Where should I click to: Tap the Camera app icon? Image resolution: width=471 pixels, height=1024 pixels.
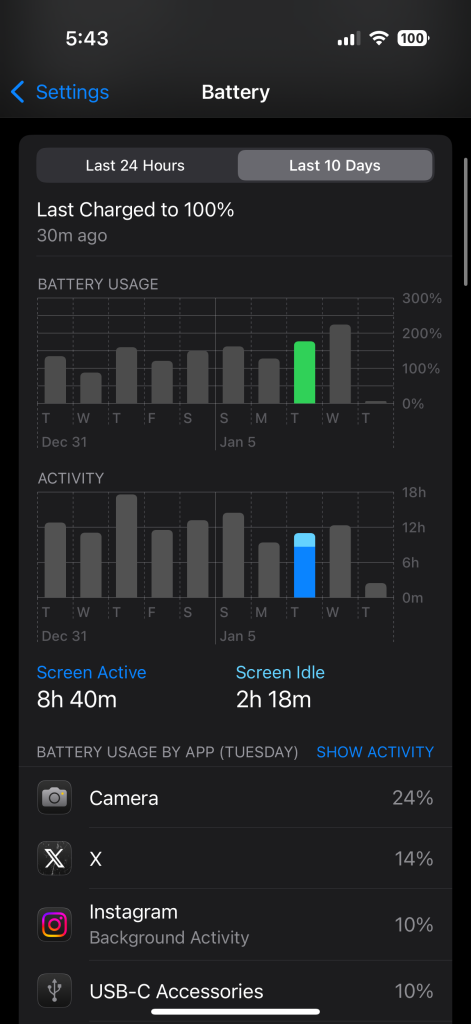pos(54,797)
